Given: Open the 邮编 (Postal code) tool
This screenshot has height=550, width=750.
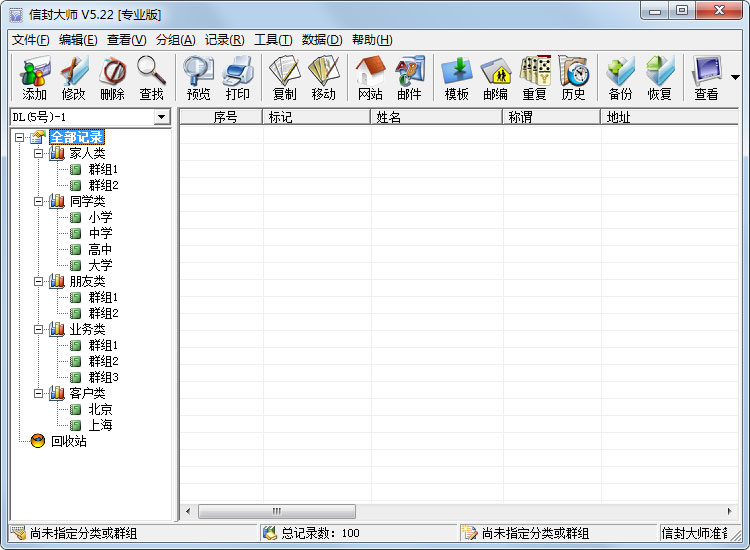Looking at the screenshot, I should pos(495,78).
